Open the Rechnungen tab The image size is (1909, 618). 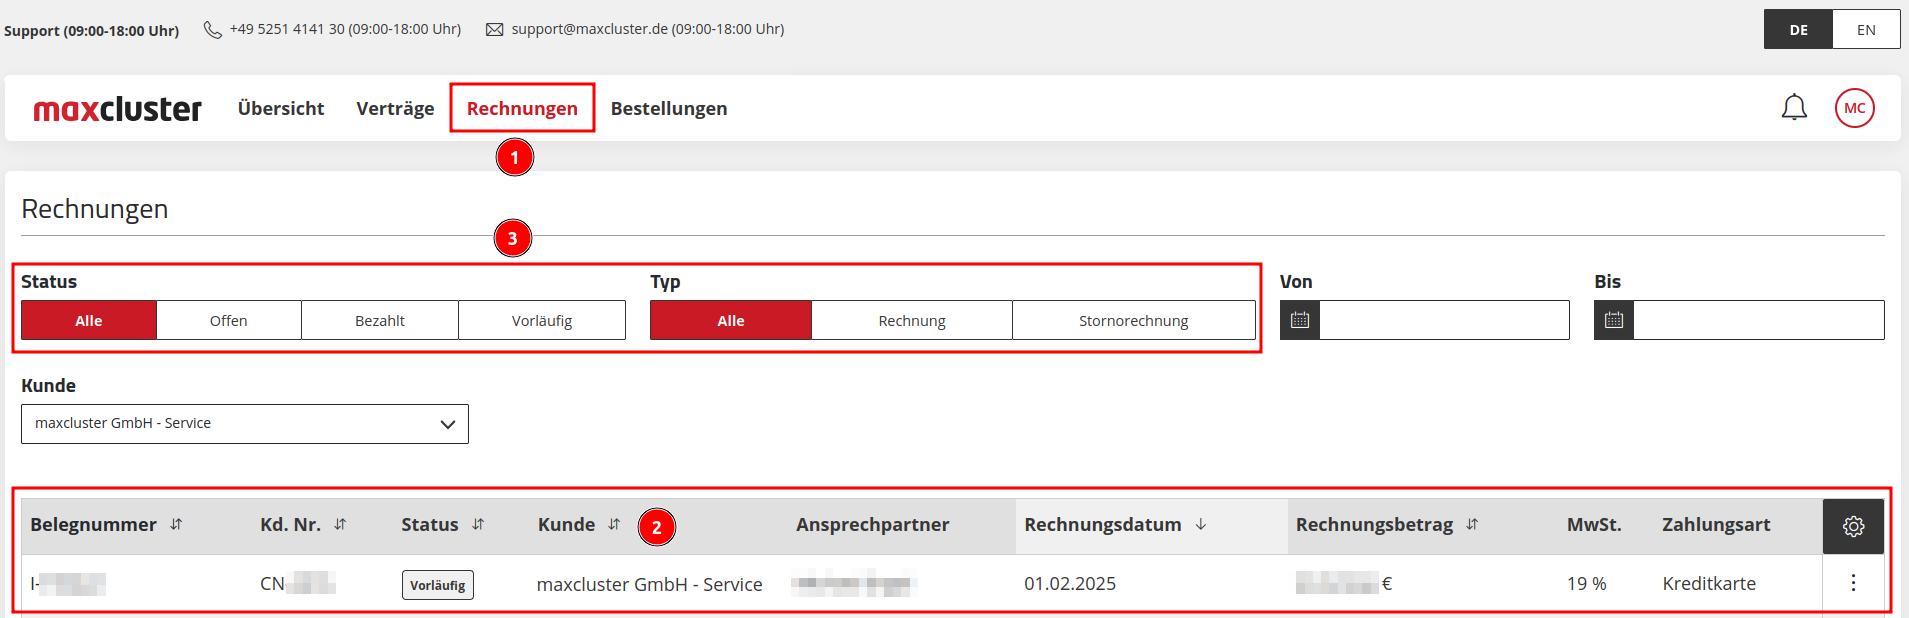point(522,108)
